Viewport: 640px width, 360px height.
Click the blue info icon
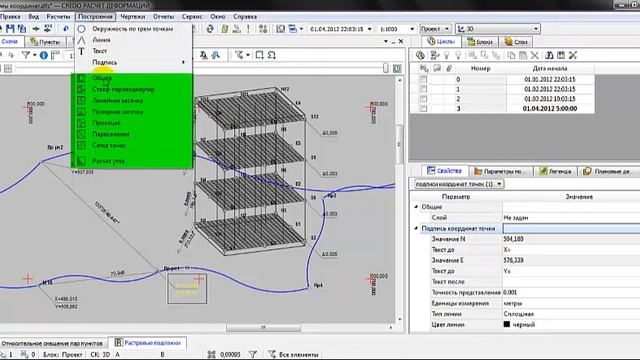[44, 55]
